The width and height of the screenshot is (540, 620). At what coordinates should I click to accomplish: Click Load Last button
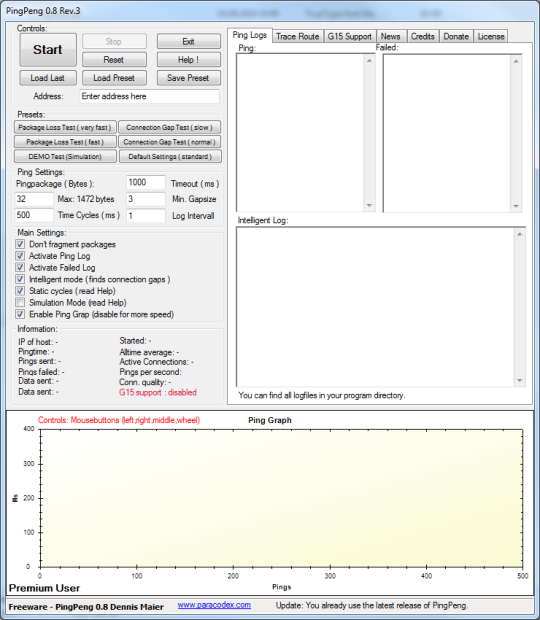pos(48,78)
